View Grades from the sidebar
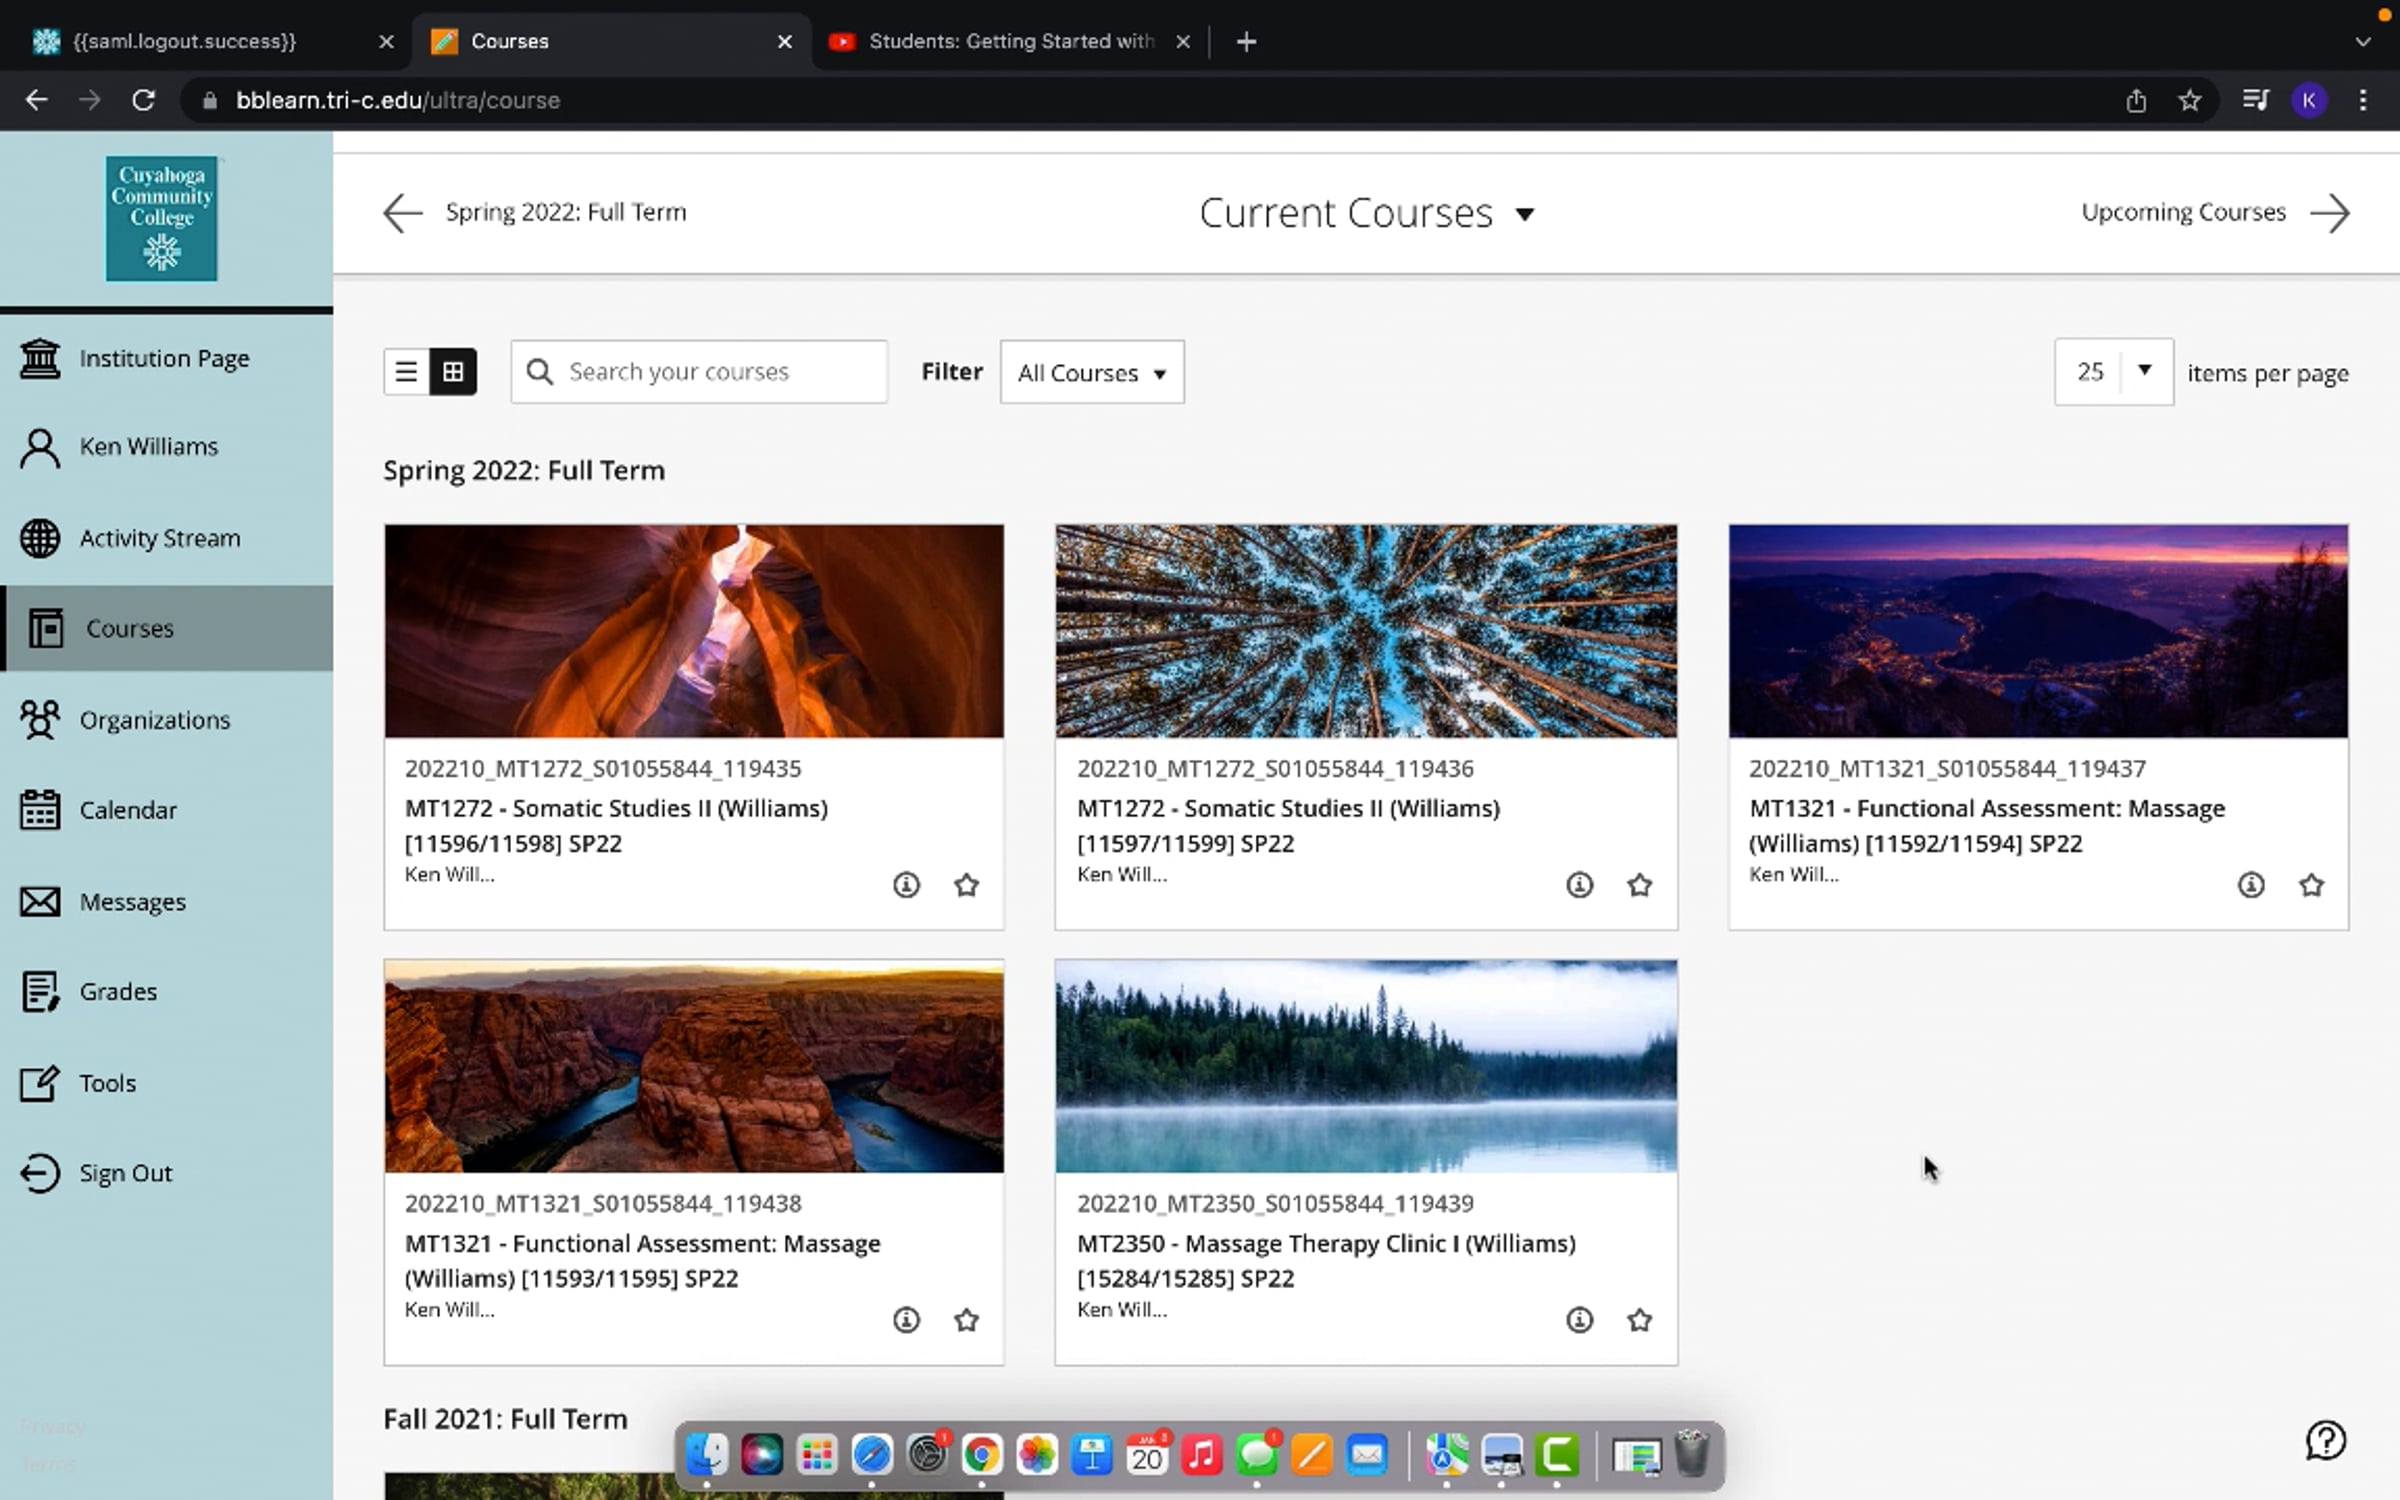Viewport: 2400px width, 1500px height. click(x=118, y=992)
